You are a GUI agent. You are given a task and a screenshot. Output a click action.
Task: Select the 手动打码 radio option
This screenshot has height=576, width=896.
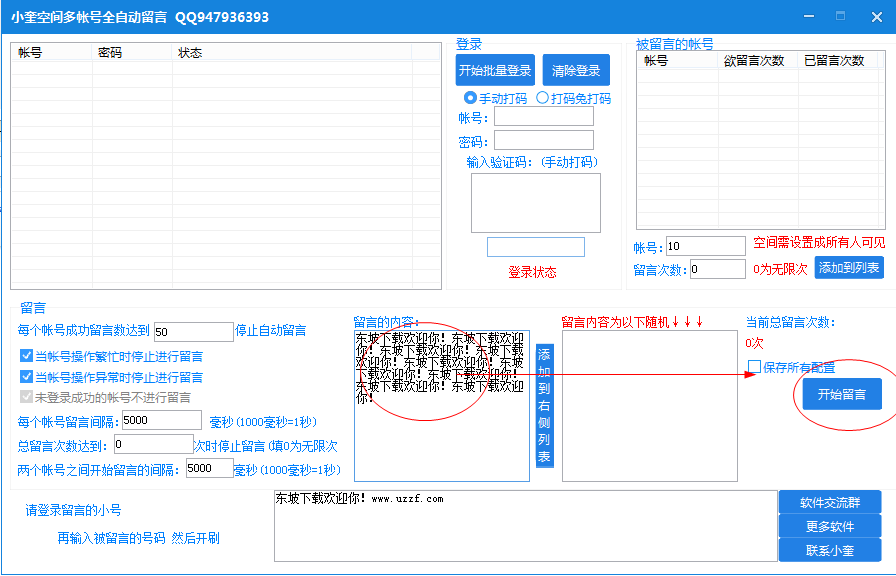click(x=495, y=98)
